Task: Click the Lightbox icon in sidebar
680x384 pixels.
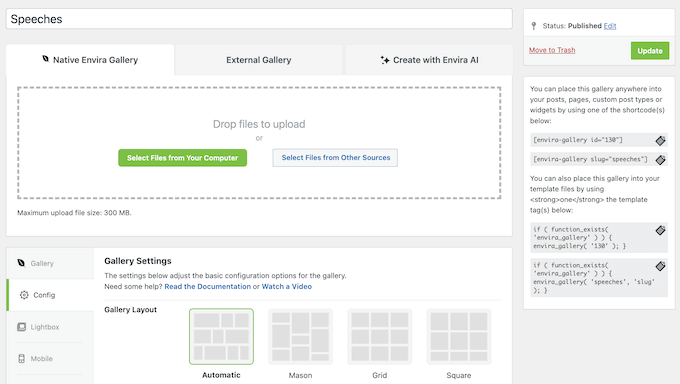Action: tap(21, 327)
